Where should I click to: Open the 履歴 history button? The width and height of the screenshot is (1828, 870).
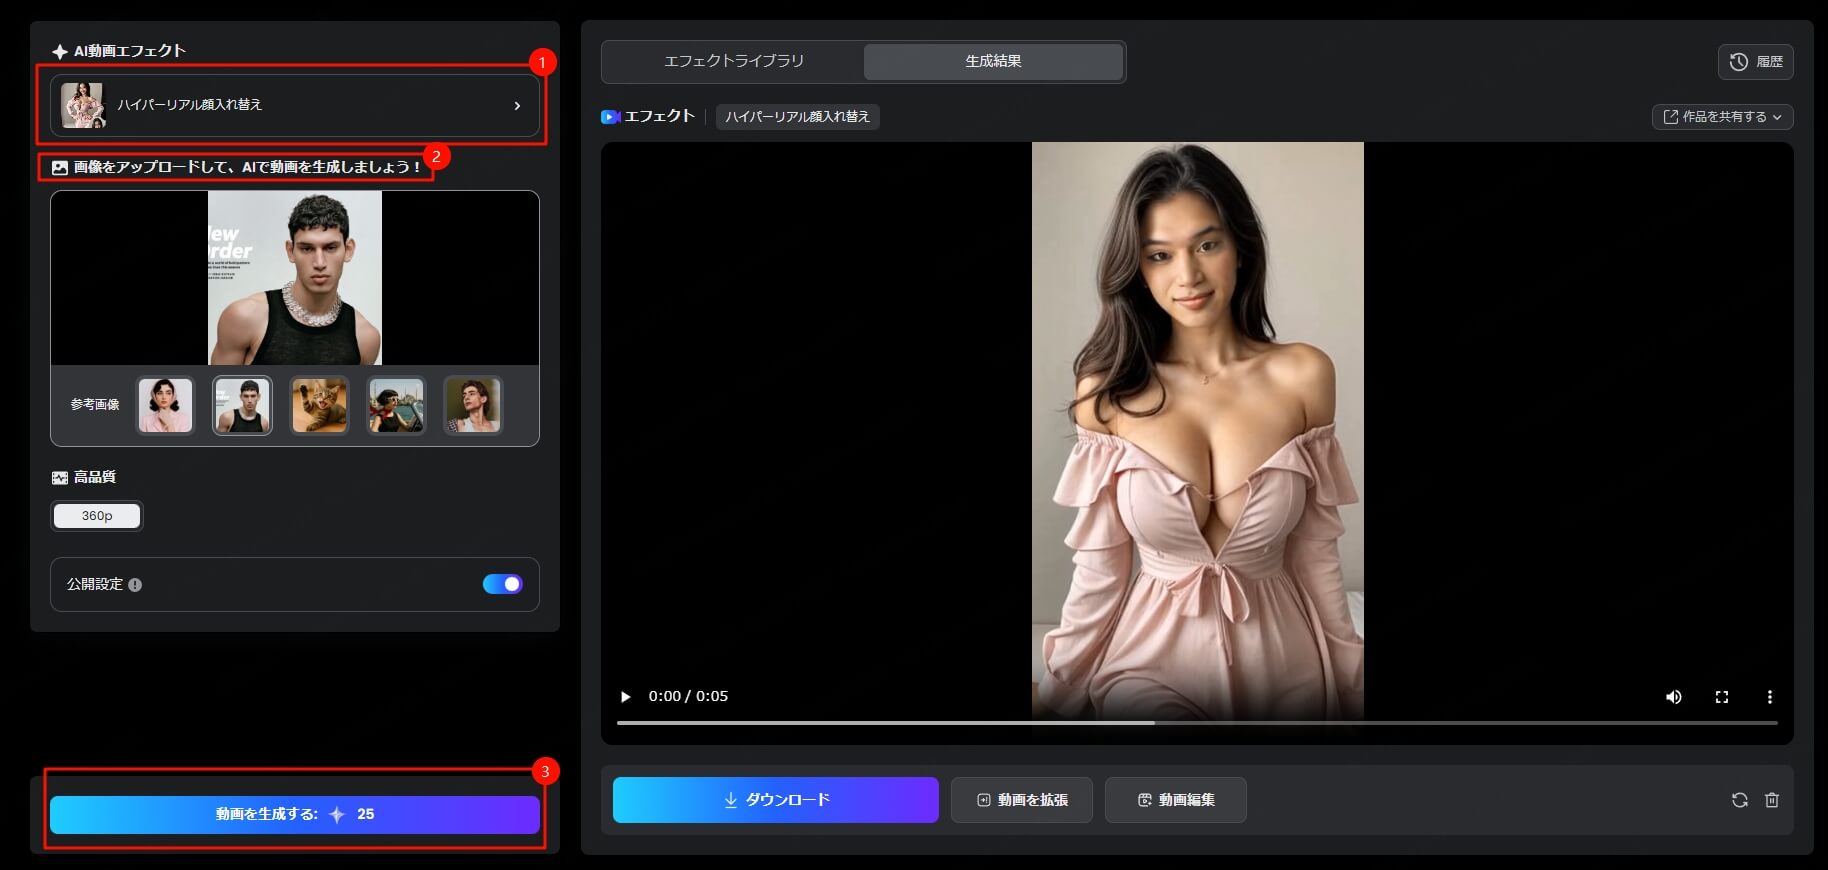(x=1756, y=62)
